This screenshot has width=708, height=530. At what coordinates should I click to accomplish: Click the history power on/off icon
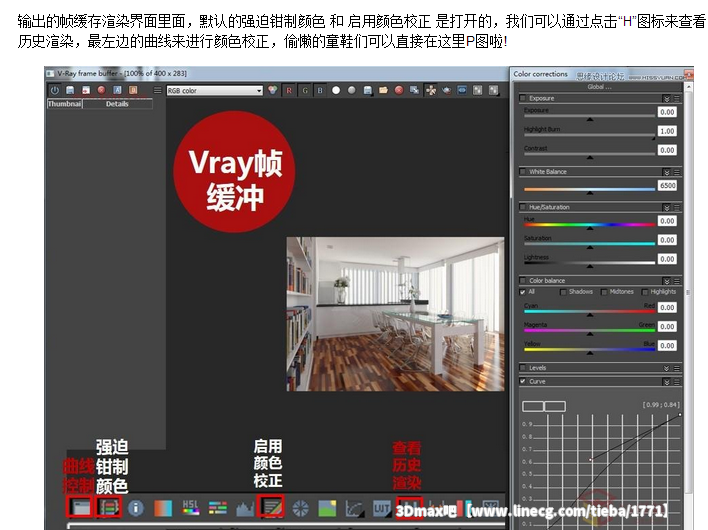pos(55,90)
